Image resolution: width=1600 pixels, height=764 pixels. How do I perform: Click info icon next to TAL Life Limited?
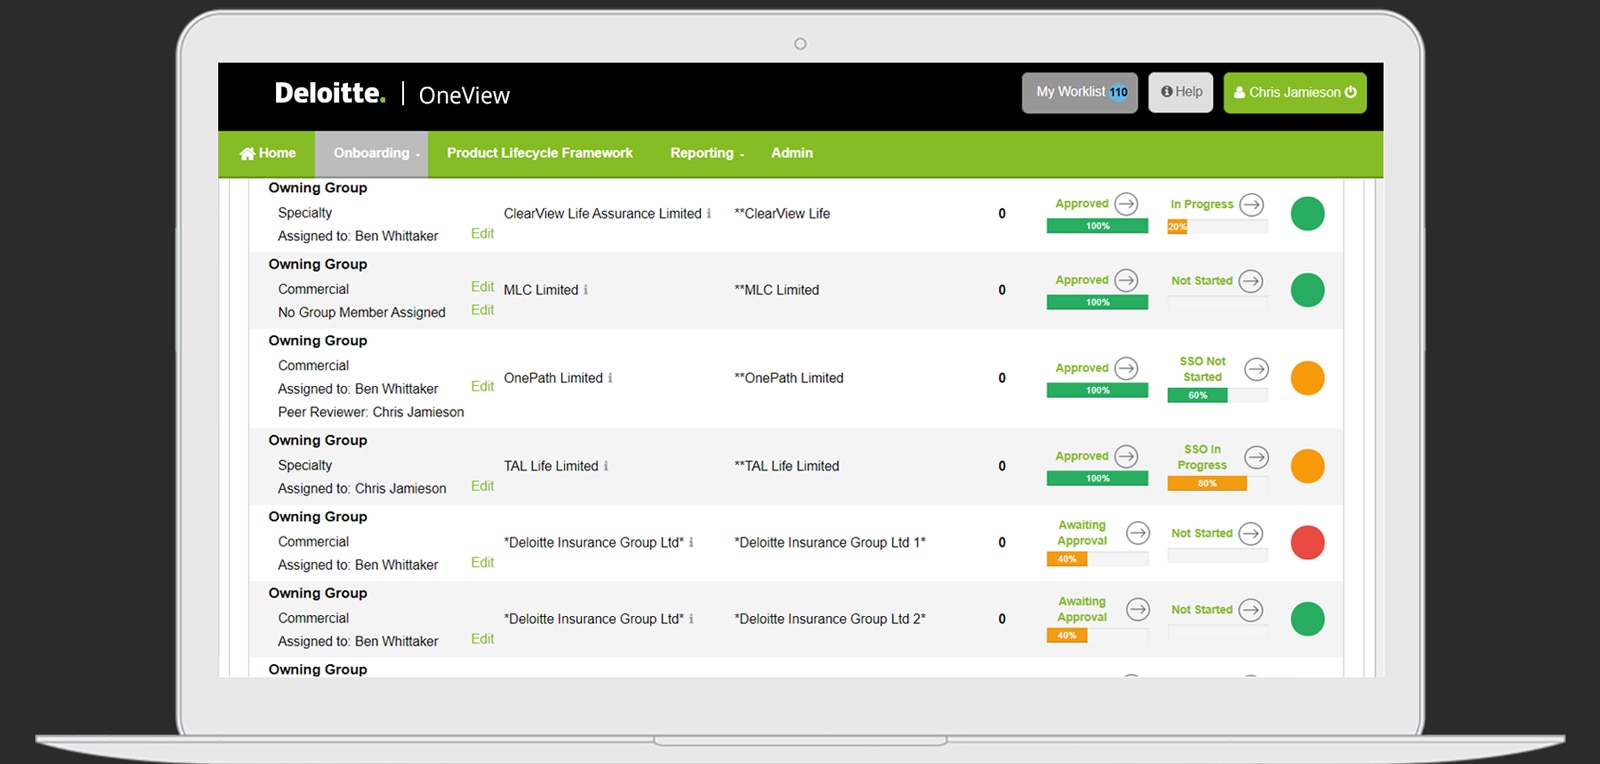click(x=606, y=466)
